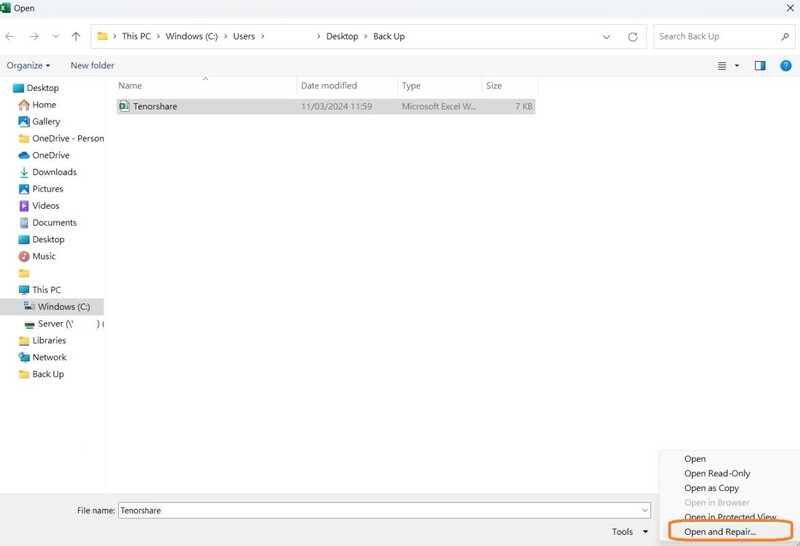
Task: Toggle the preview pane
Action: click(x=760, y=65)
